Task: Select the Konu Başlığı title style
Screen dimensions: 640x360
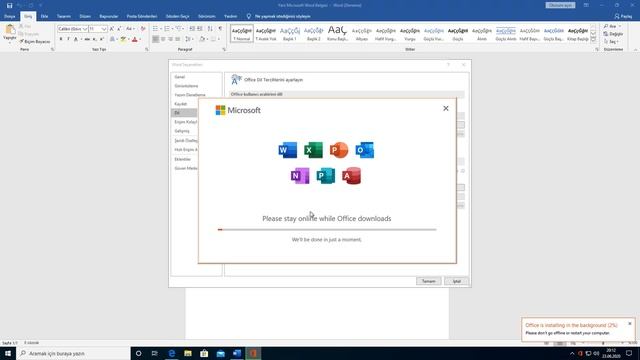Action: (338, 33)
